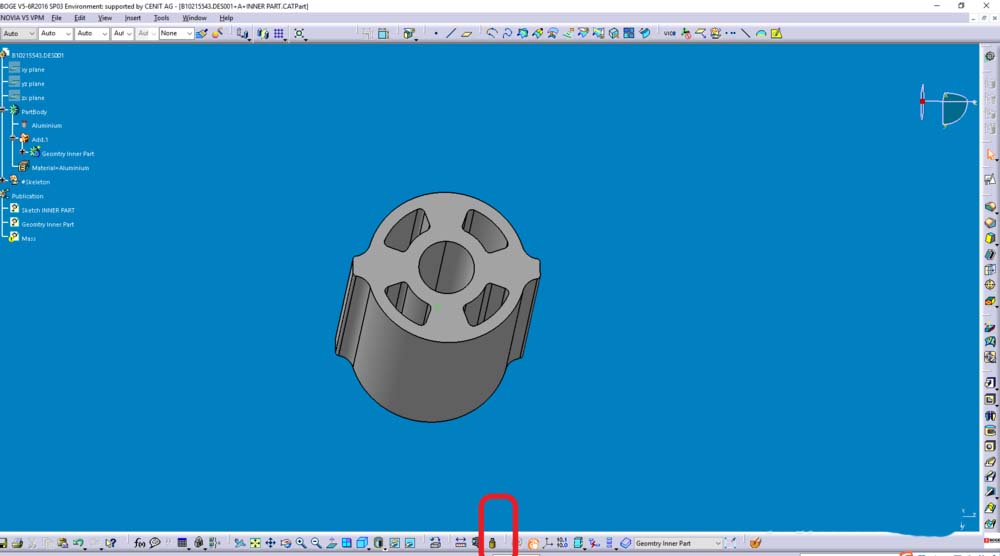1000x556 pixels.
Task: Click the Zoom Out magnifier
Action: pos(316,543)
